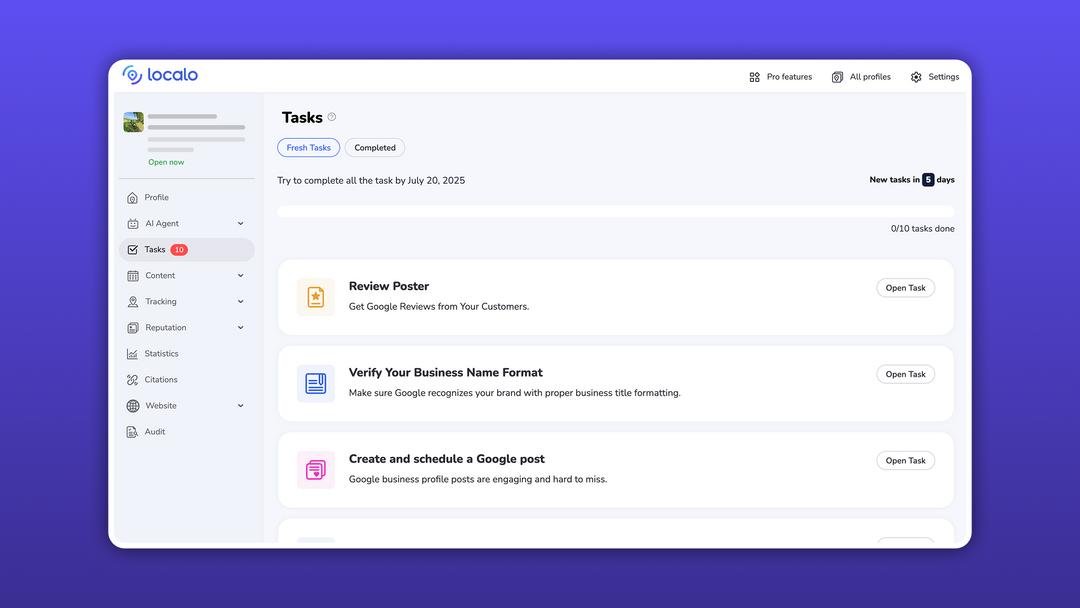The image size is (1080, 608).
Task: Click 'Google business profile posts are engaging' description
Action: click(478, 479)
